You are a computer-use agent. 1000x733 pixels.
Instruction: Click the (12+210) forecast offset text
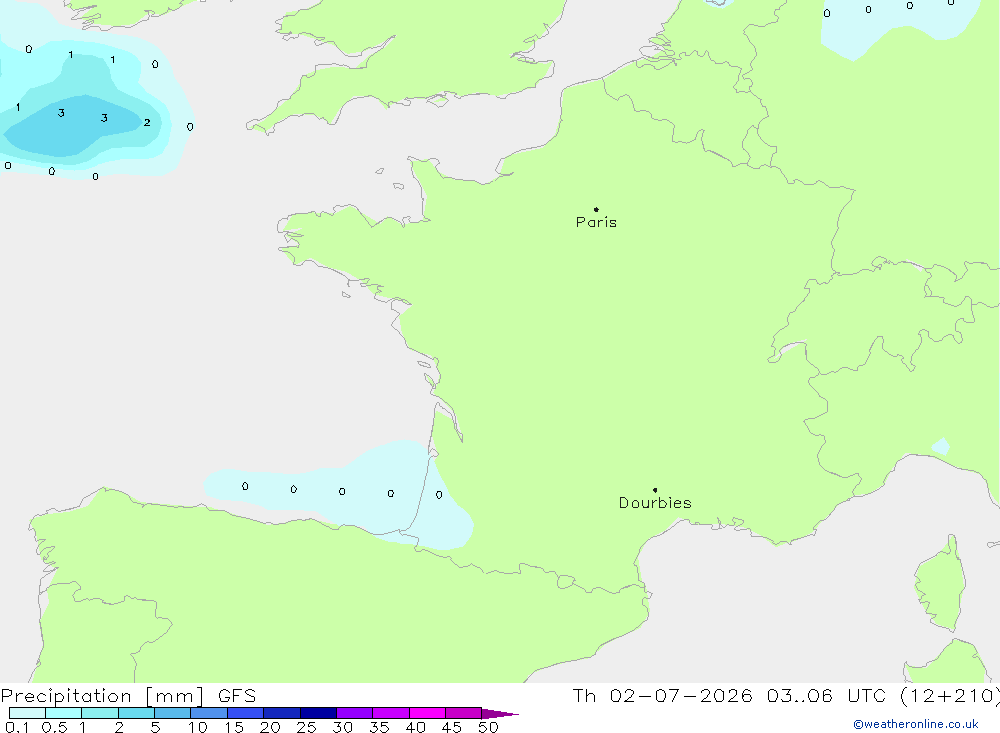point(950,695)
